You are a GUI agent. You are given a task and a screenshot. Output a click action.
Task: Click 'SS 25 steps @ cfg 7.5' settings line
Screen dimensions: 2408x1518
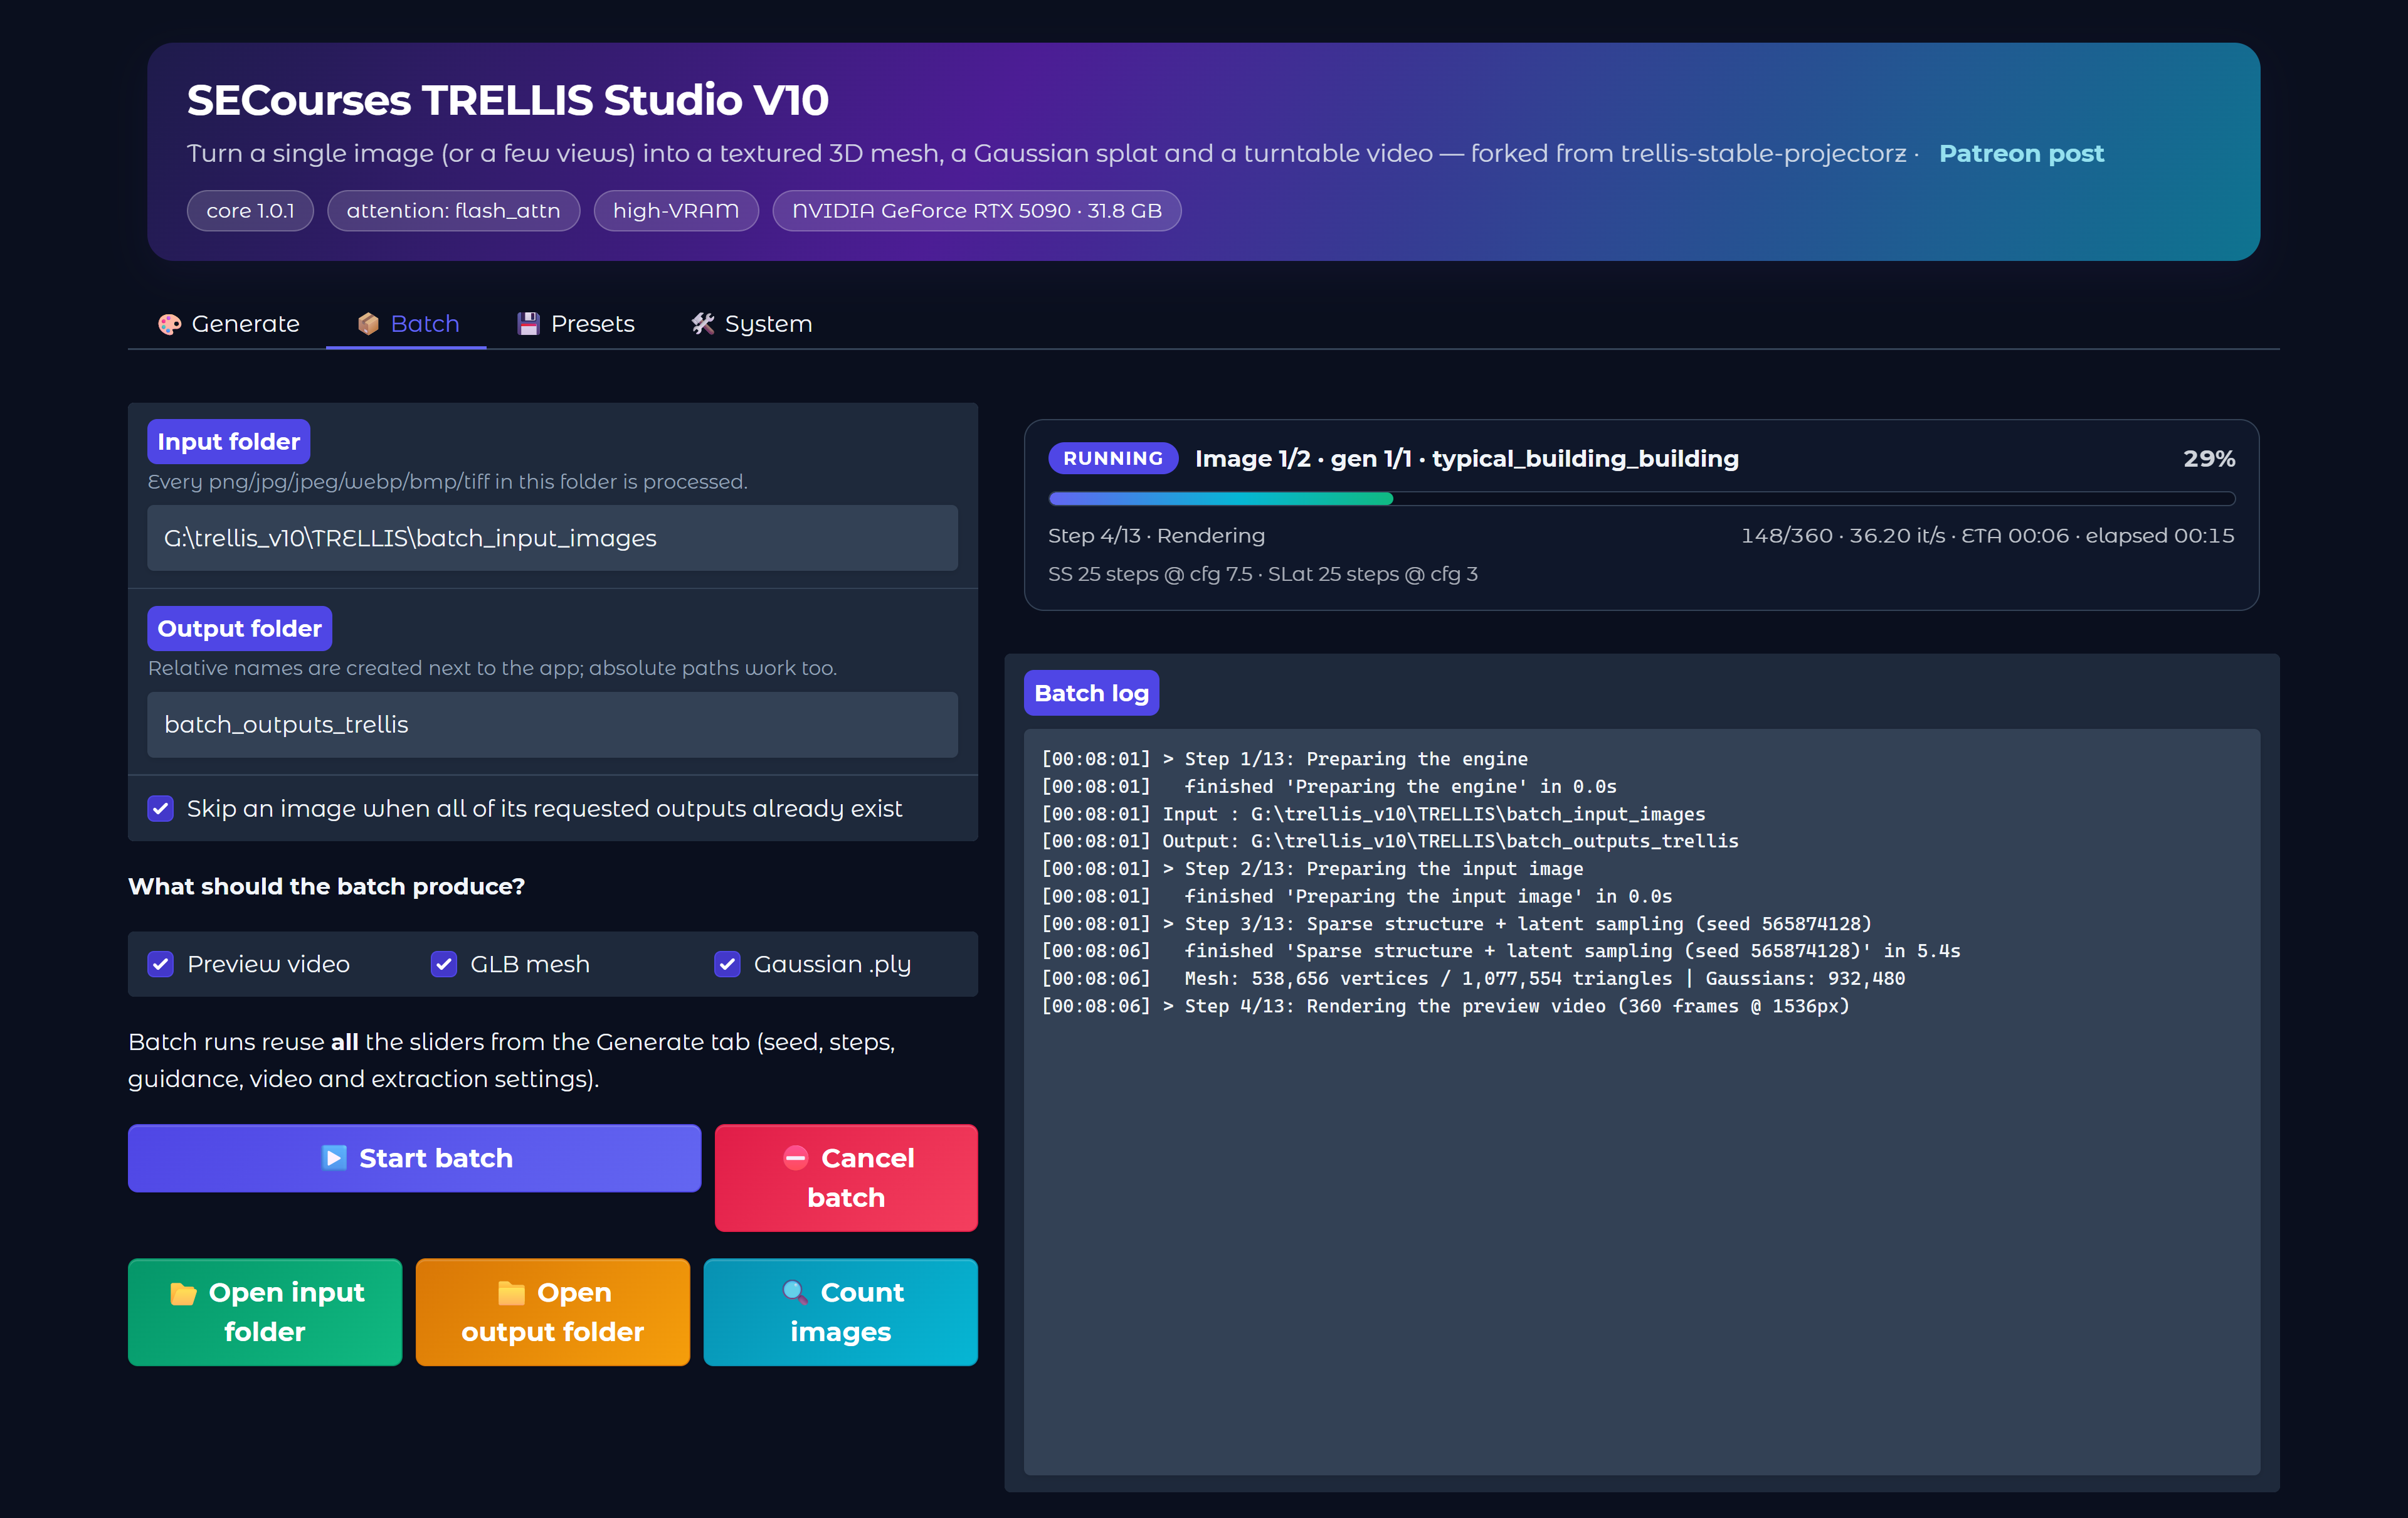click(x=1263, y=574)
